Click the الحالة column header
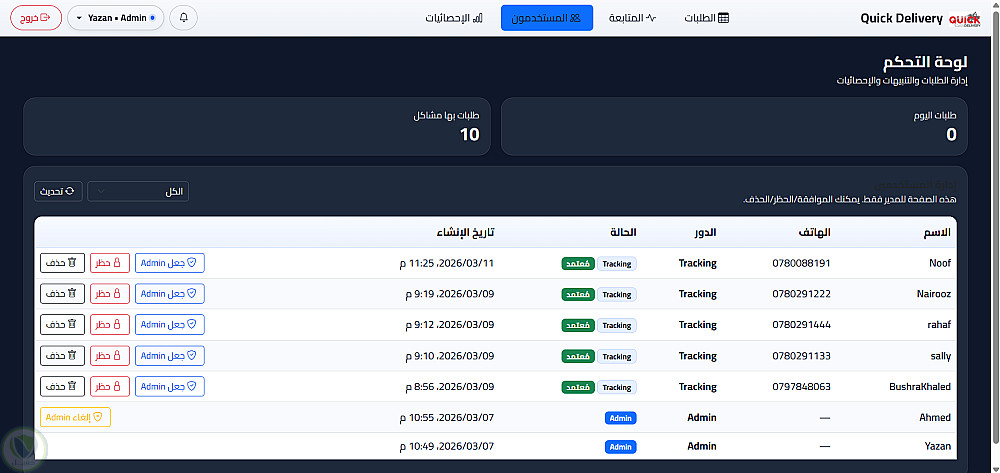Image resolution: width=1000 pixels, height=473 pixels. tap(623, 233)
